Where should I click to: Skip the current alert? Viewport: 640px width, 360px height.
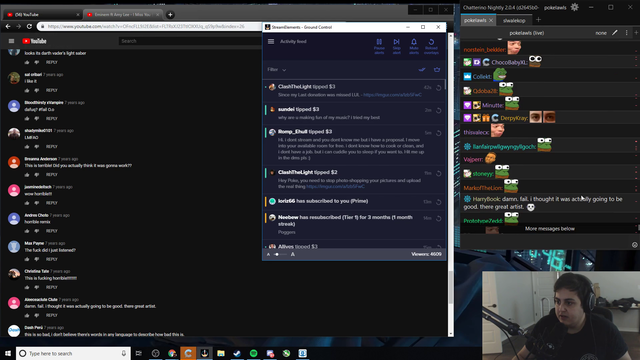click(x=396, y=46)
